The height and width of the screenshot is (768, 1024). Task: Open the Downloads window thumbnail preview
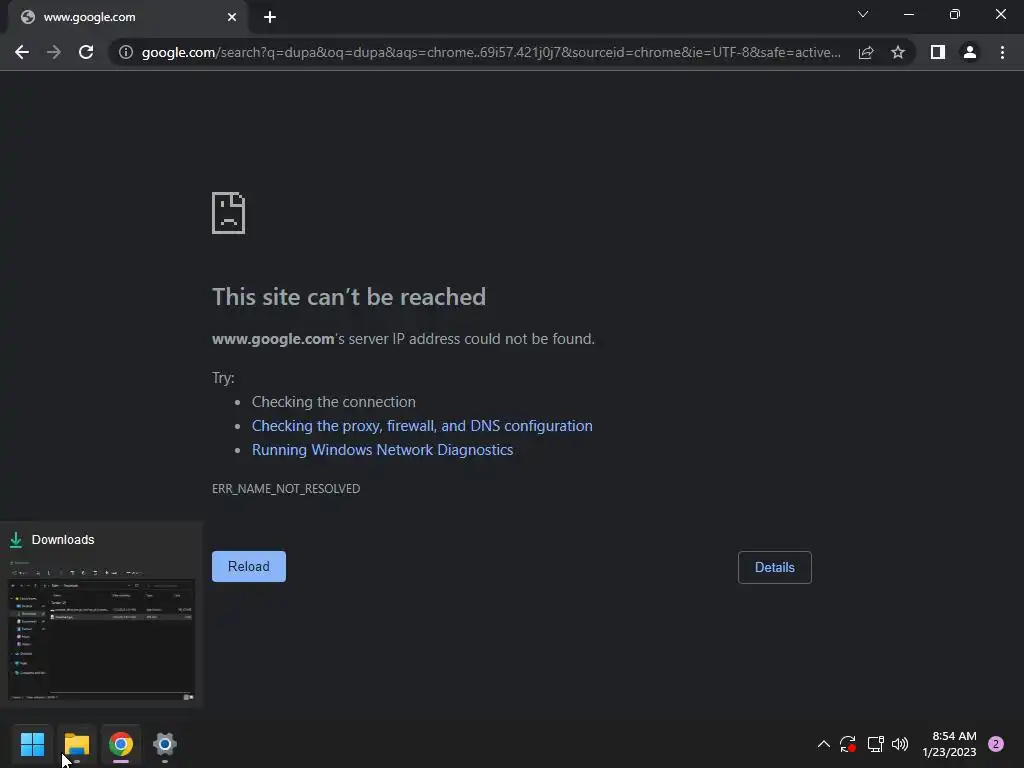point(101,630)
